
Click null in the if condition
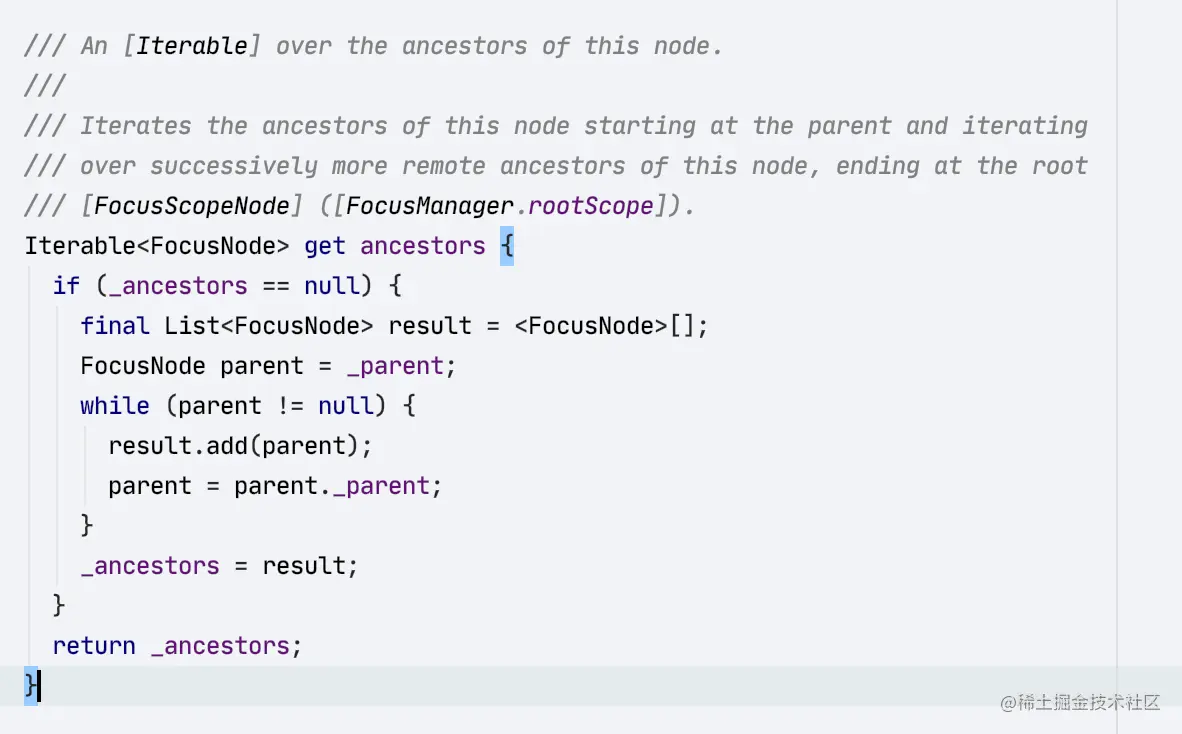pos(331,286)
